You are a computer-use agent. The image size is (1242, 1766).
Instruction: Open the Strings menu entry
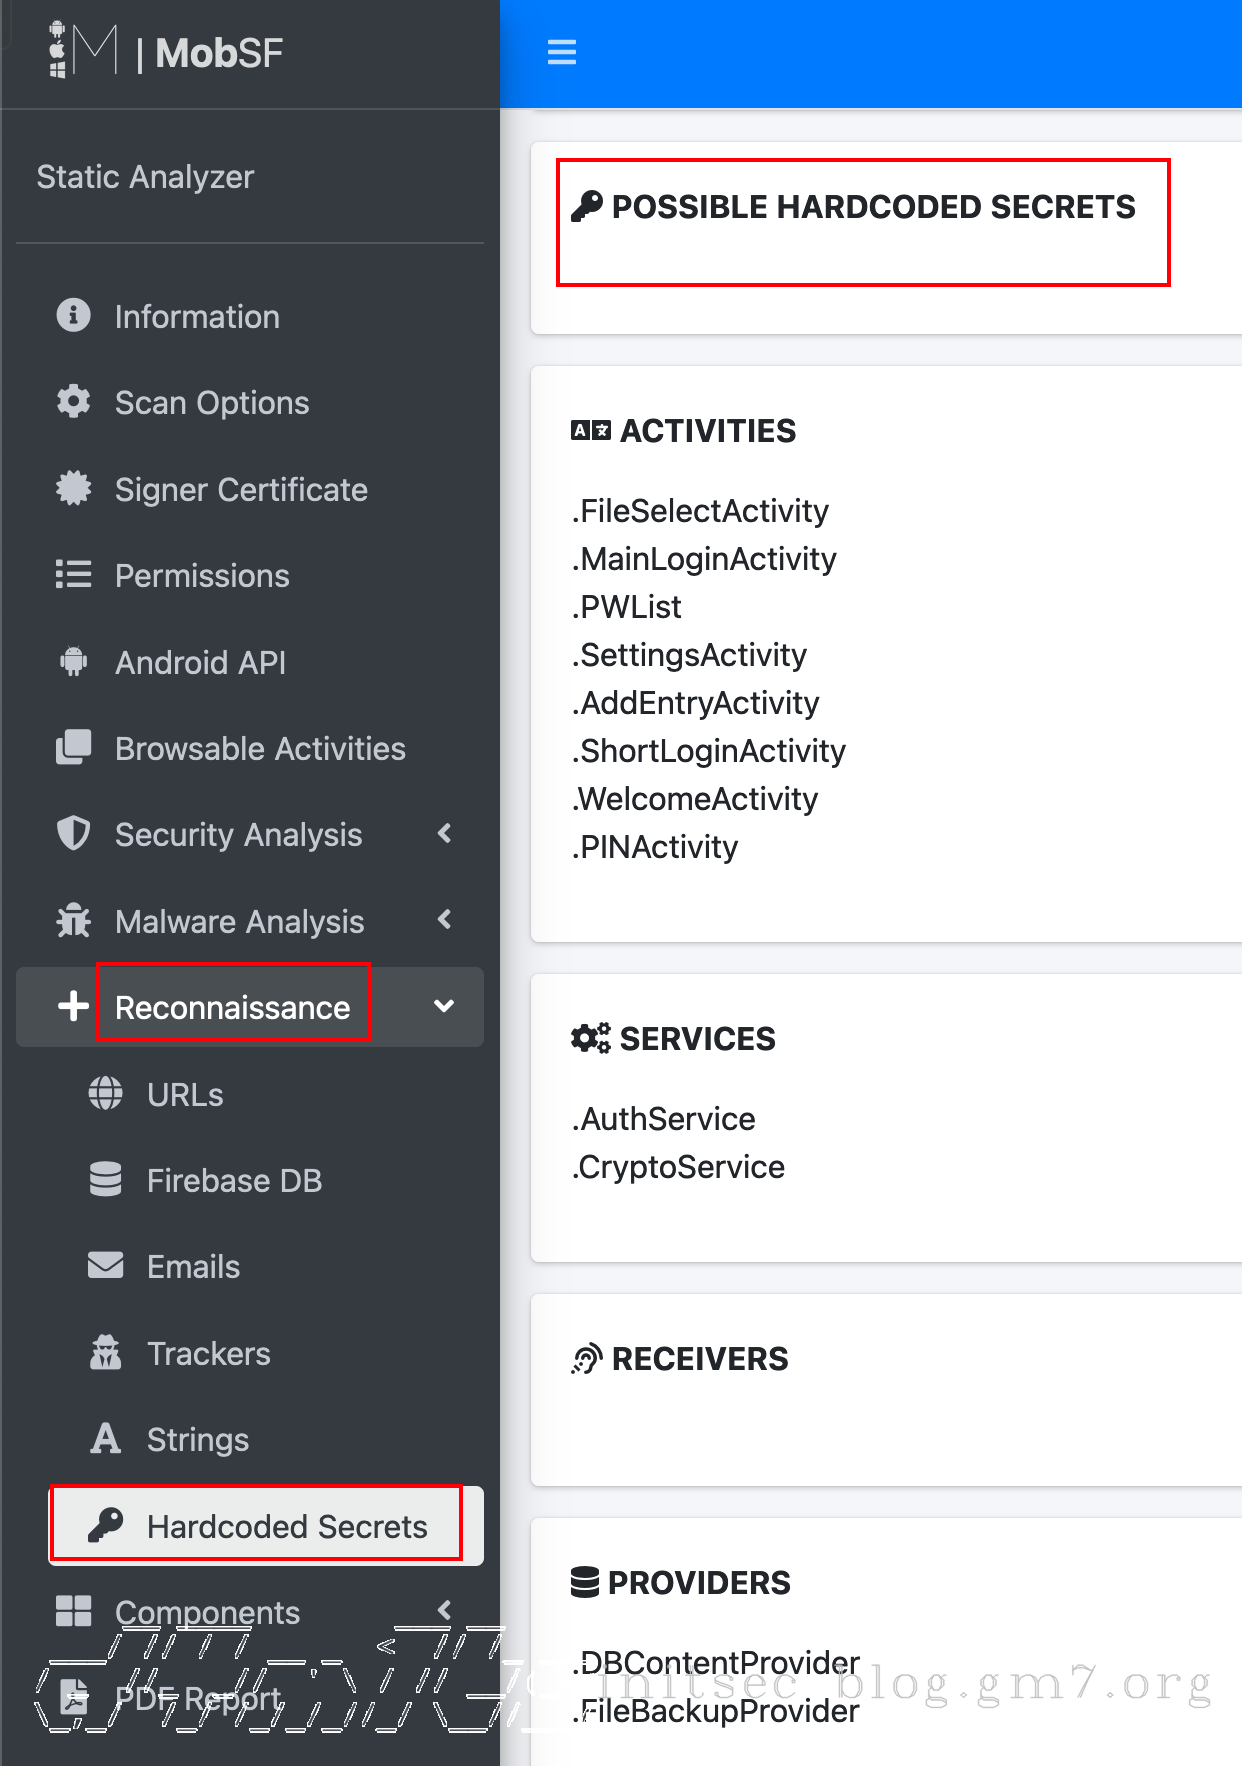197,1440
